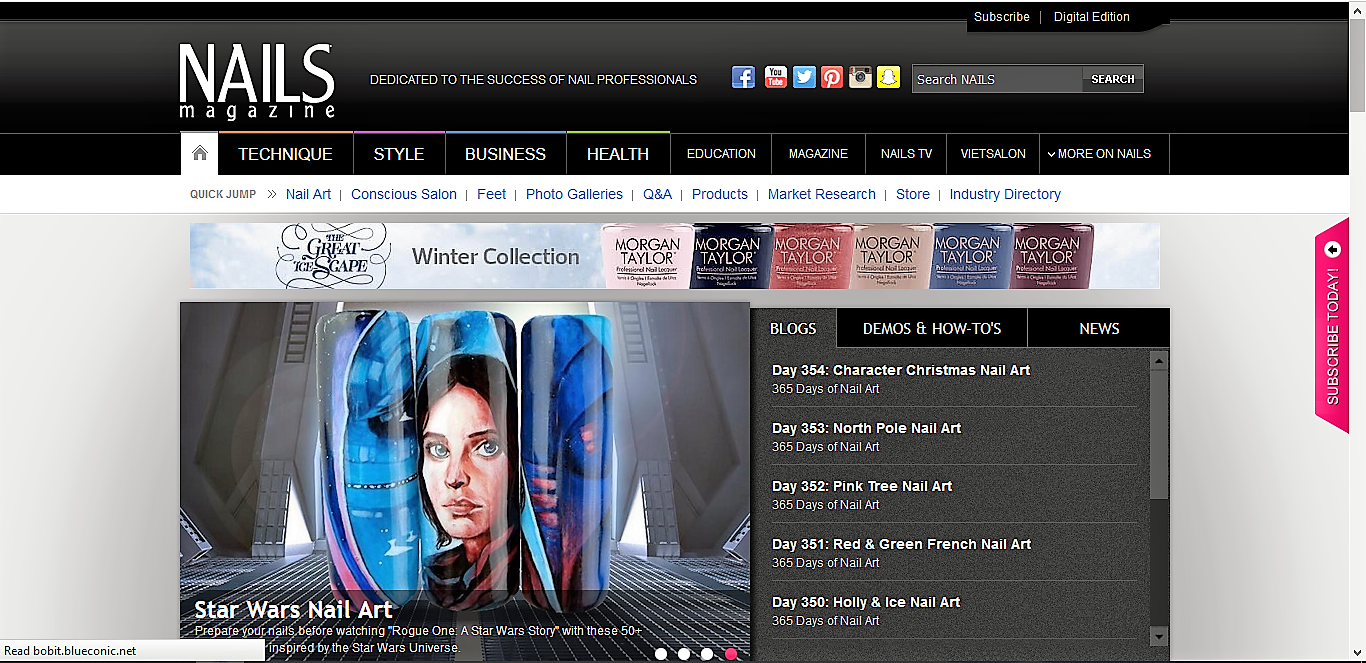Read Day 353: North Pole Nail Art
The height and width of the screenshot is (663, 1366).
pyautogui.click(x=866, y=428)
